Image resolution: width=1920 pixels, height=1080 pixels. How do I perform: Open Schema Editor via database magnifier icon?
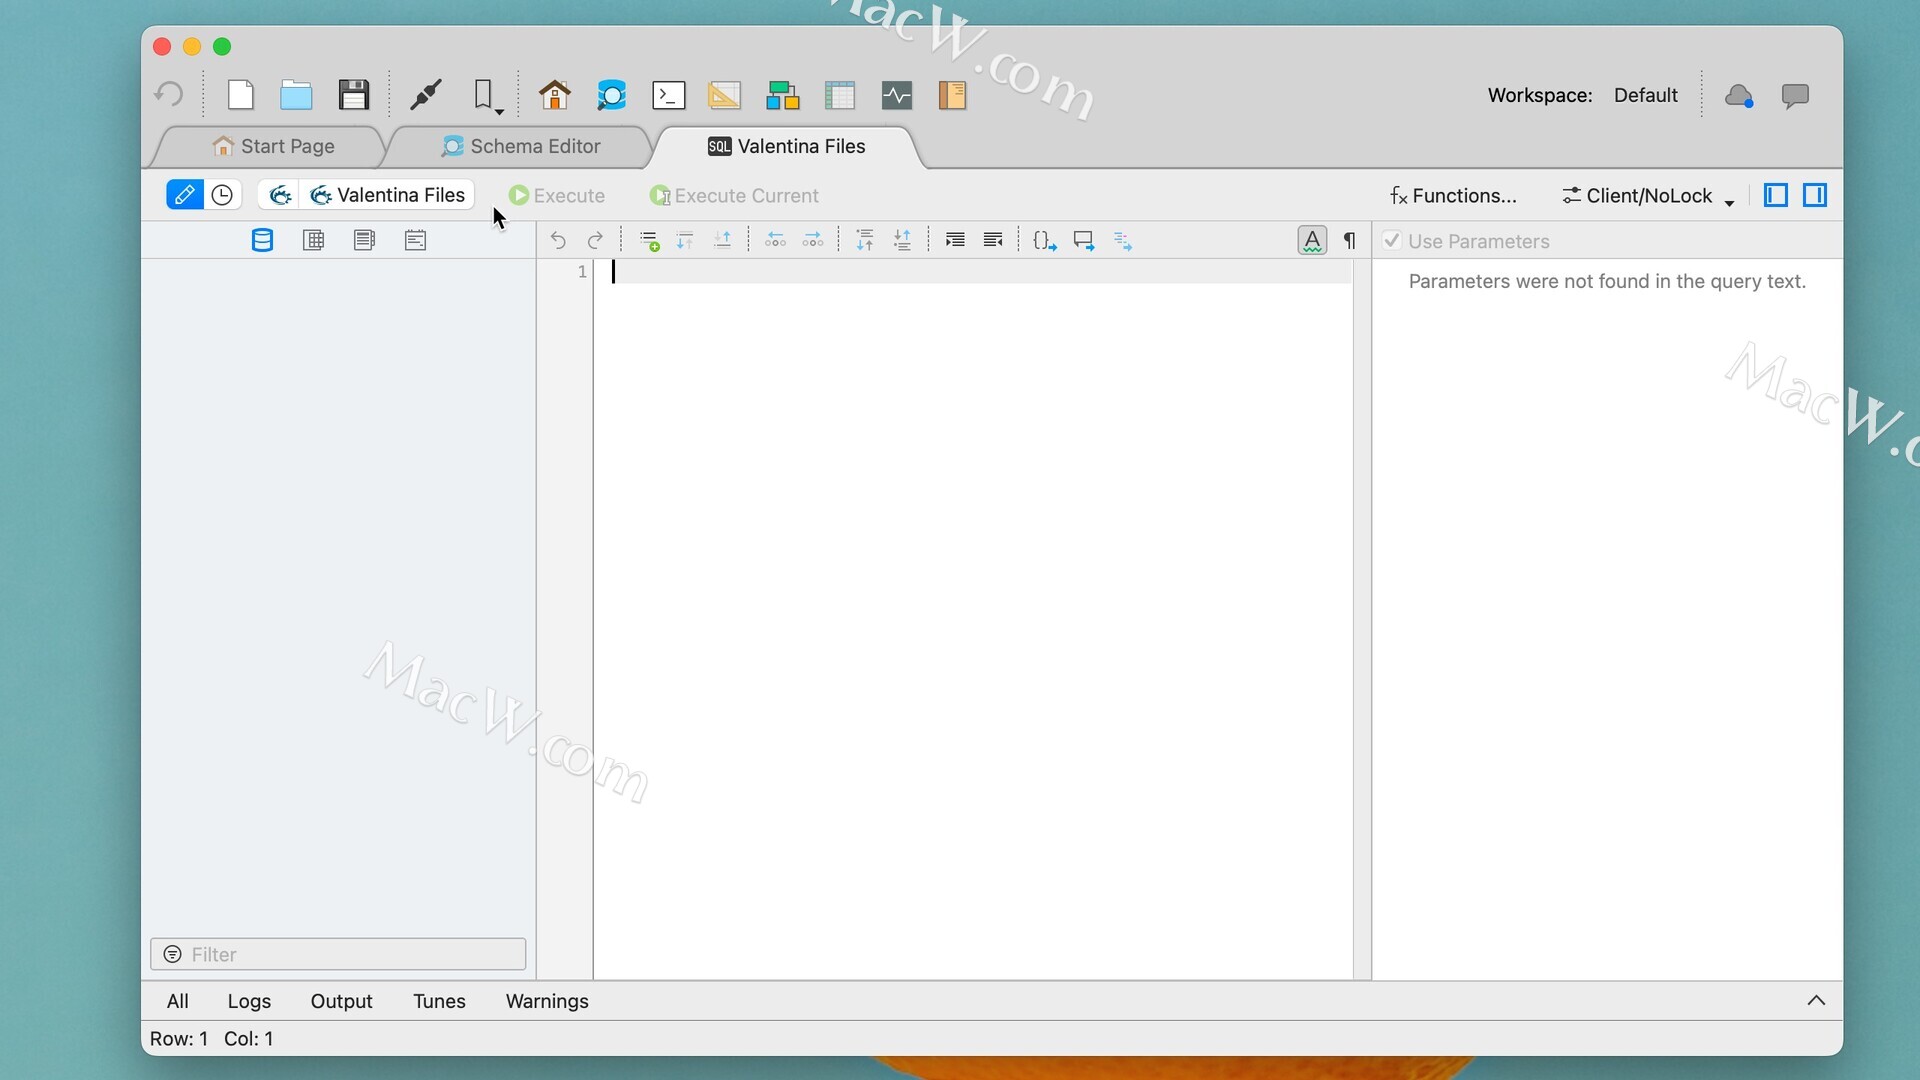pos(611,95)
